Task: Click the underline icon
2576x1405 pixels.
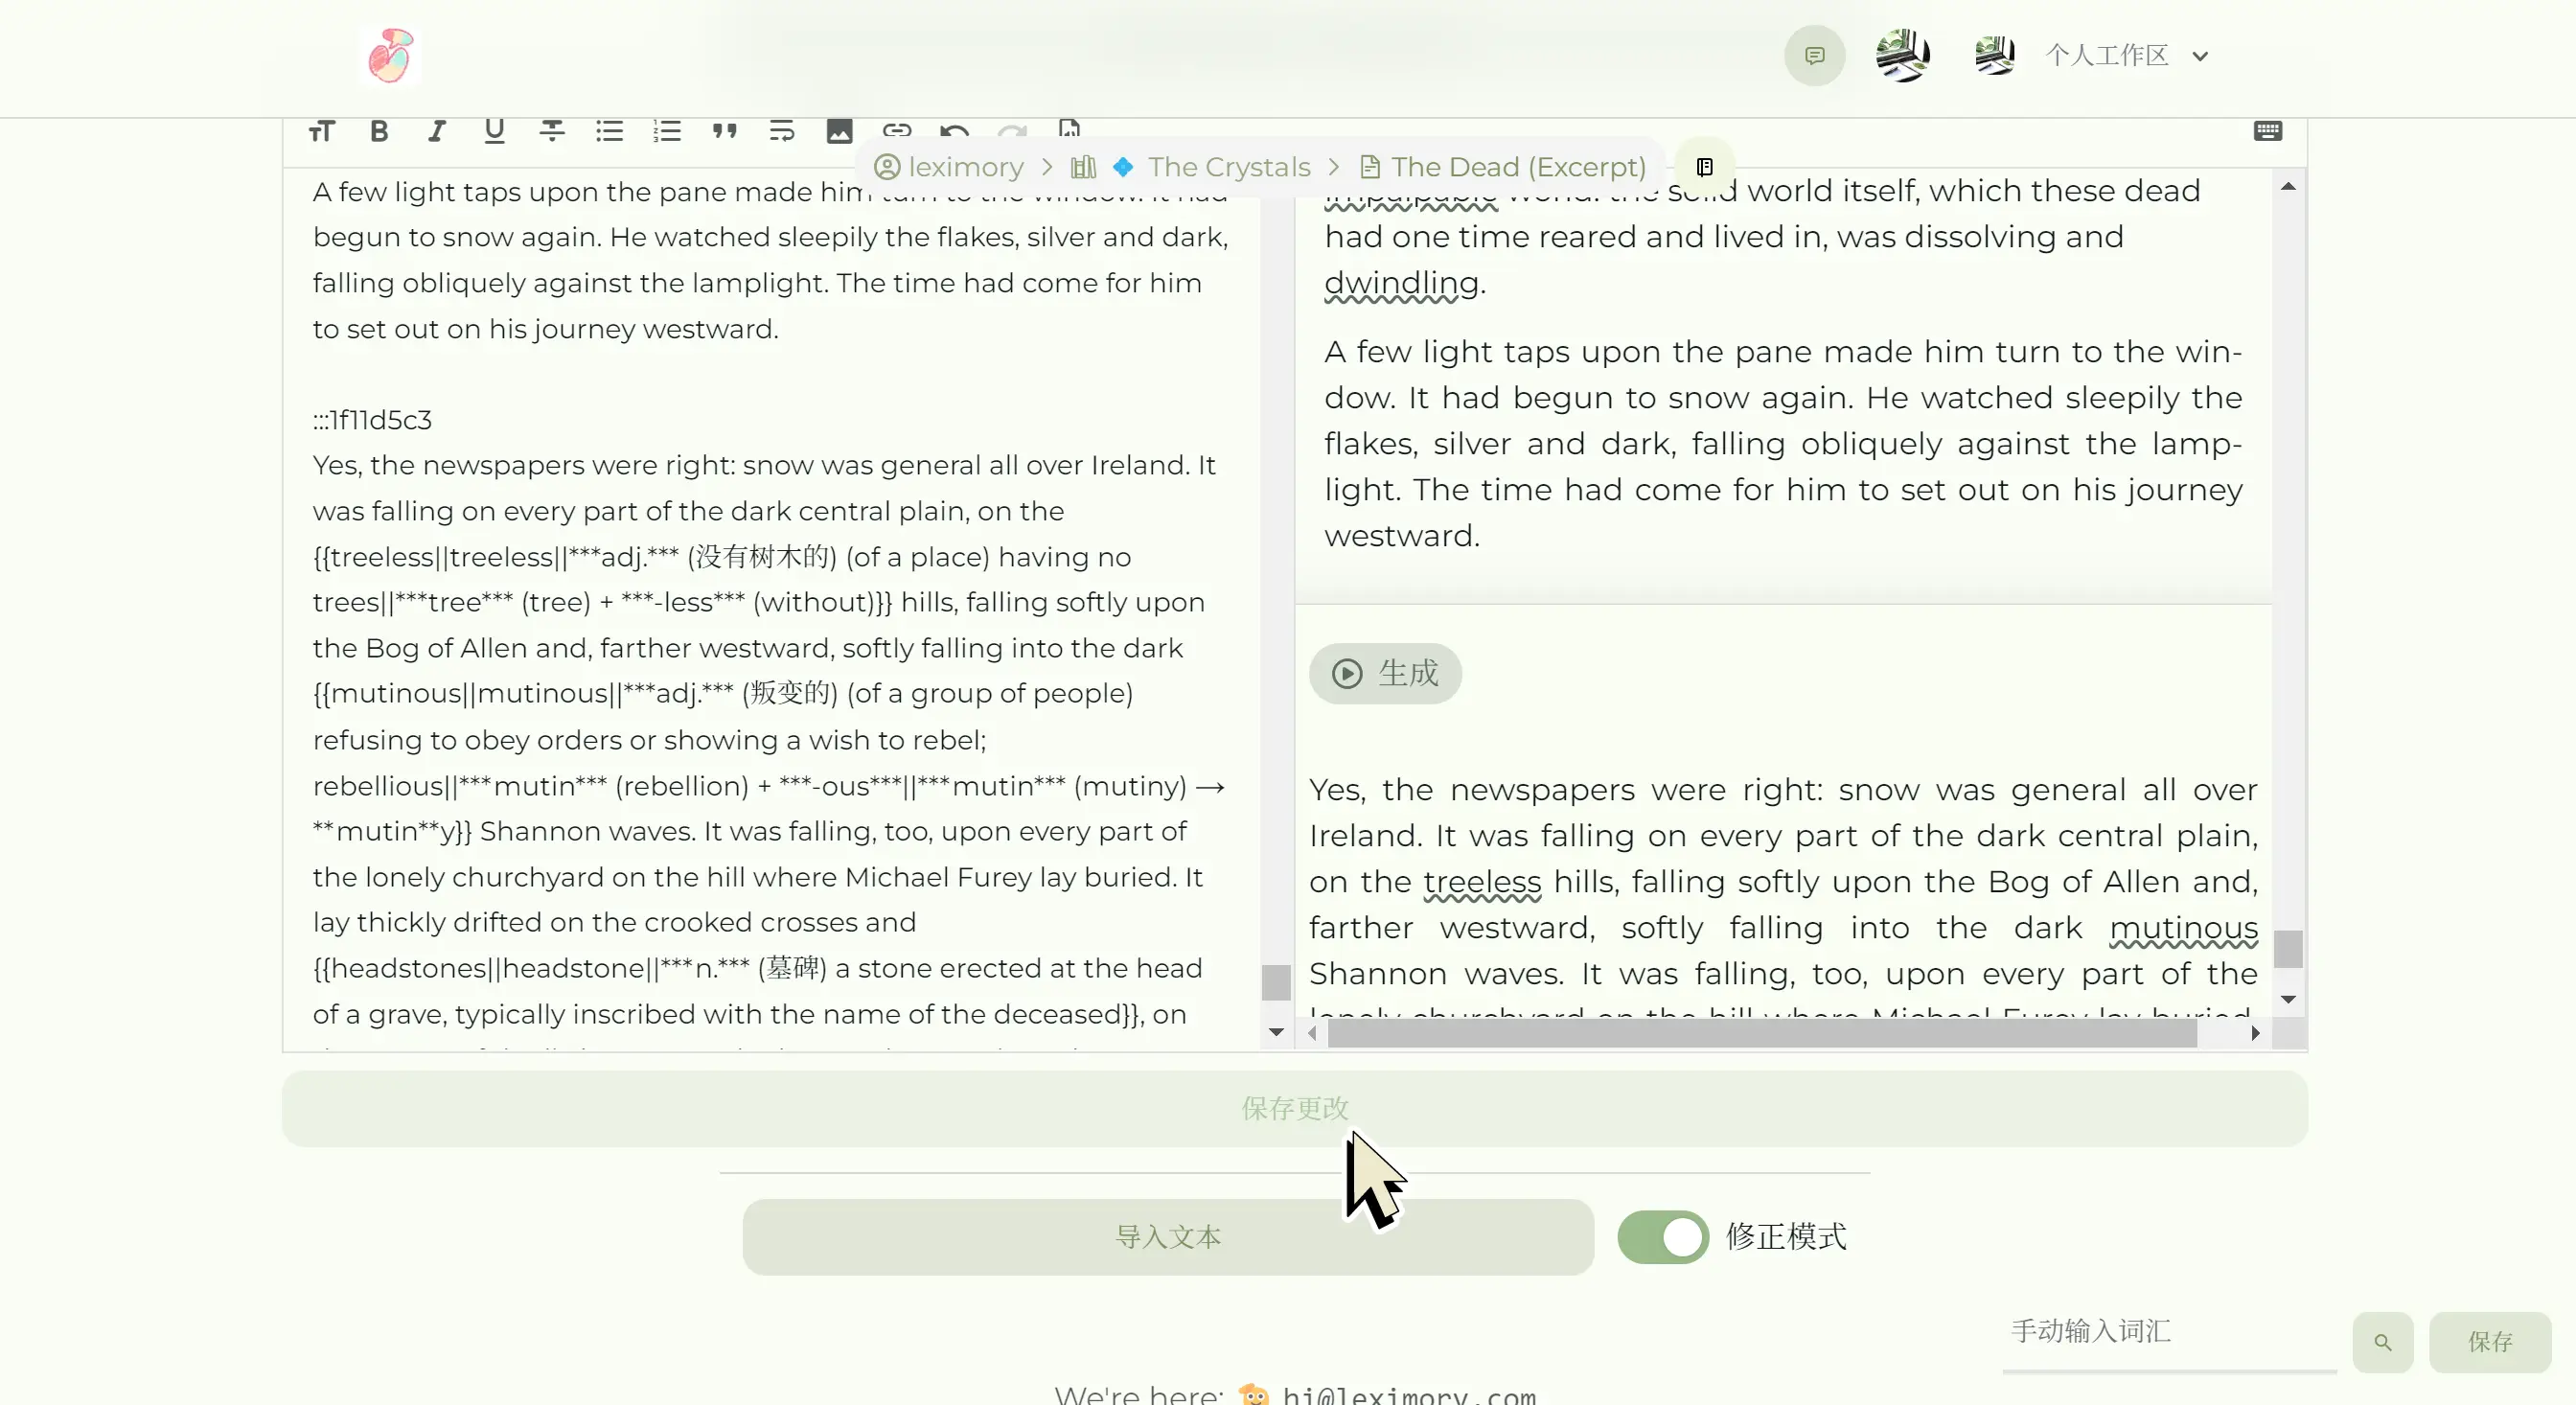Action: (494, 131)
